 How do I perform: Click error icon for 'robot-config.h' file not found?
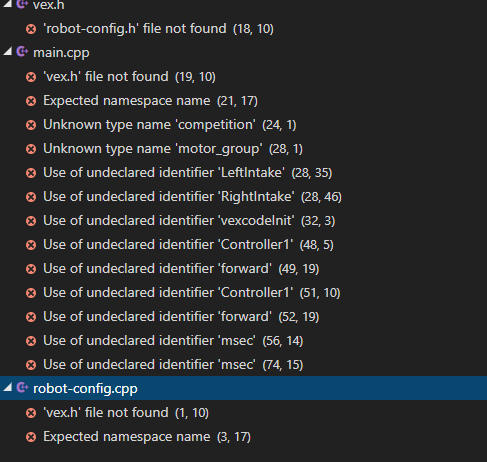coord(31,29)
